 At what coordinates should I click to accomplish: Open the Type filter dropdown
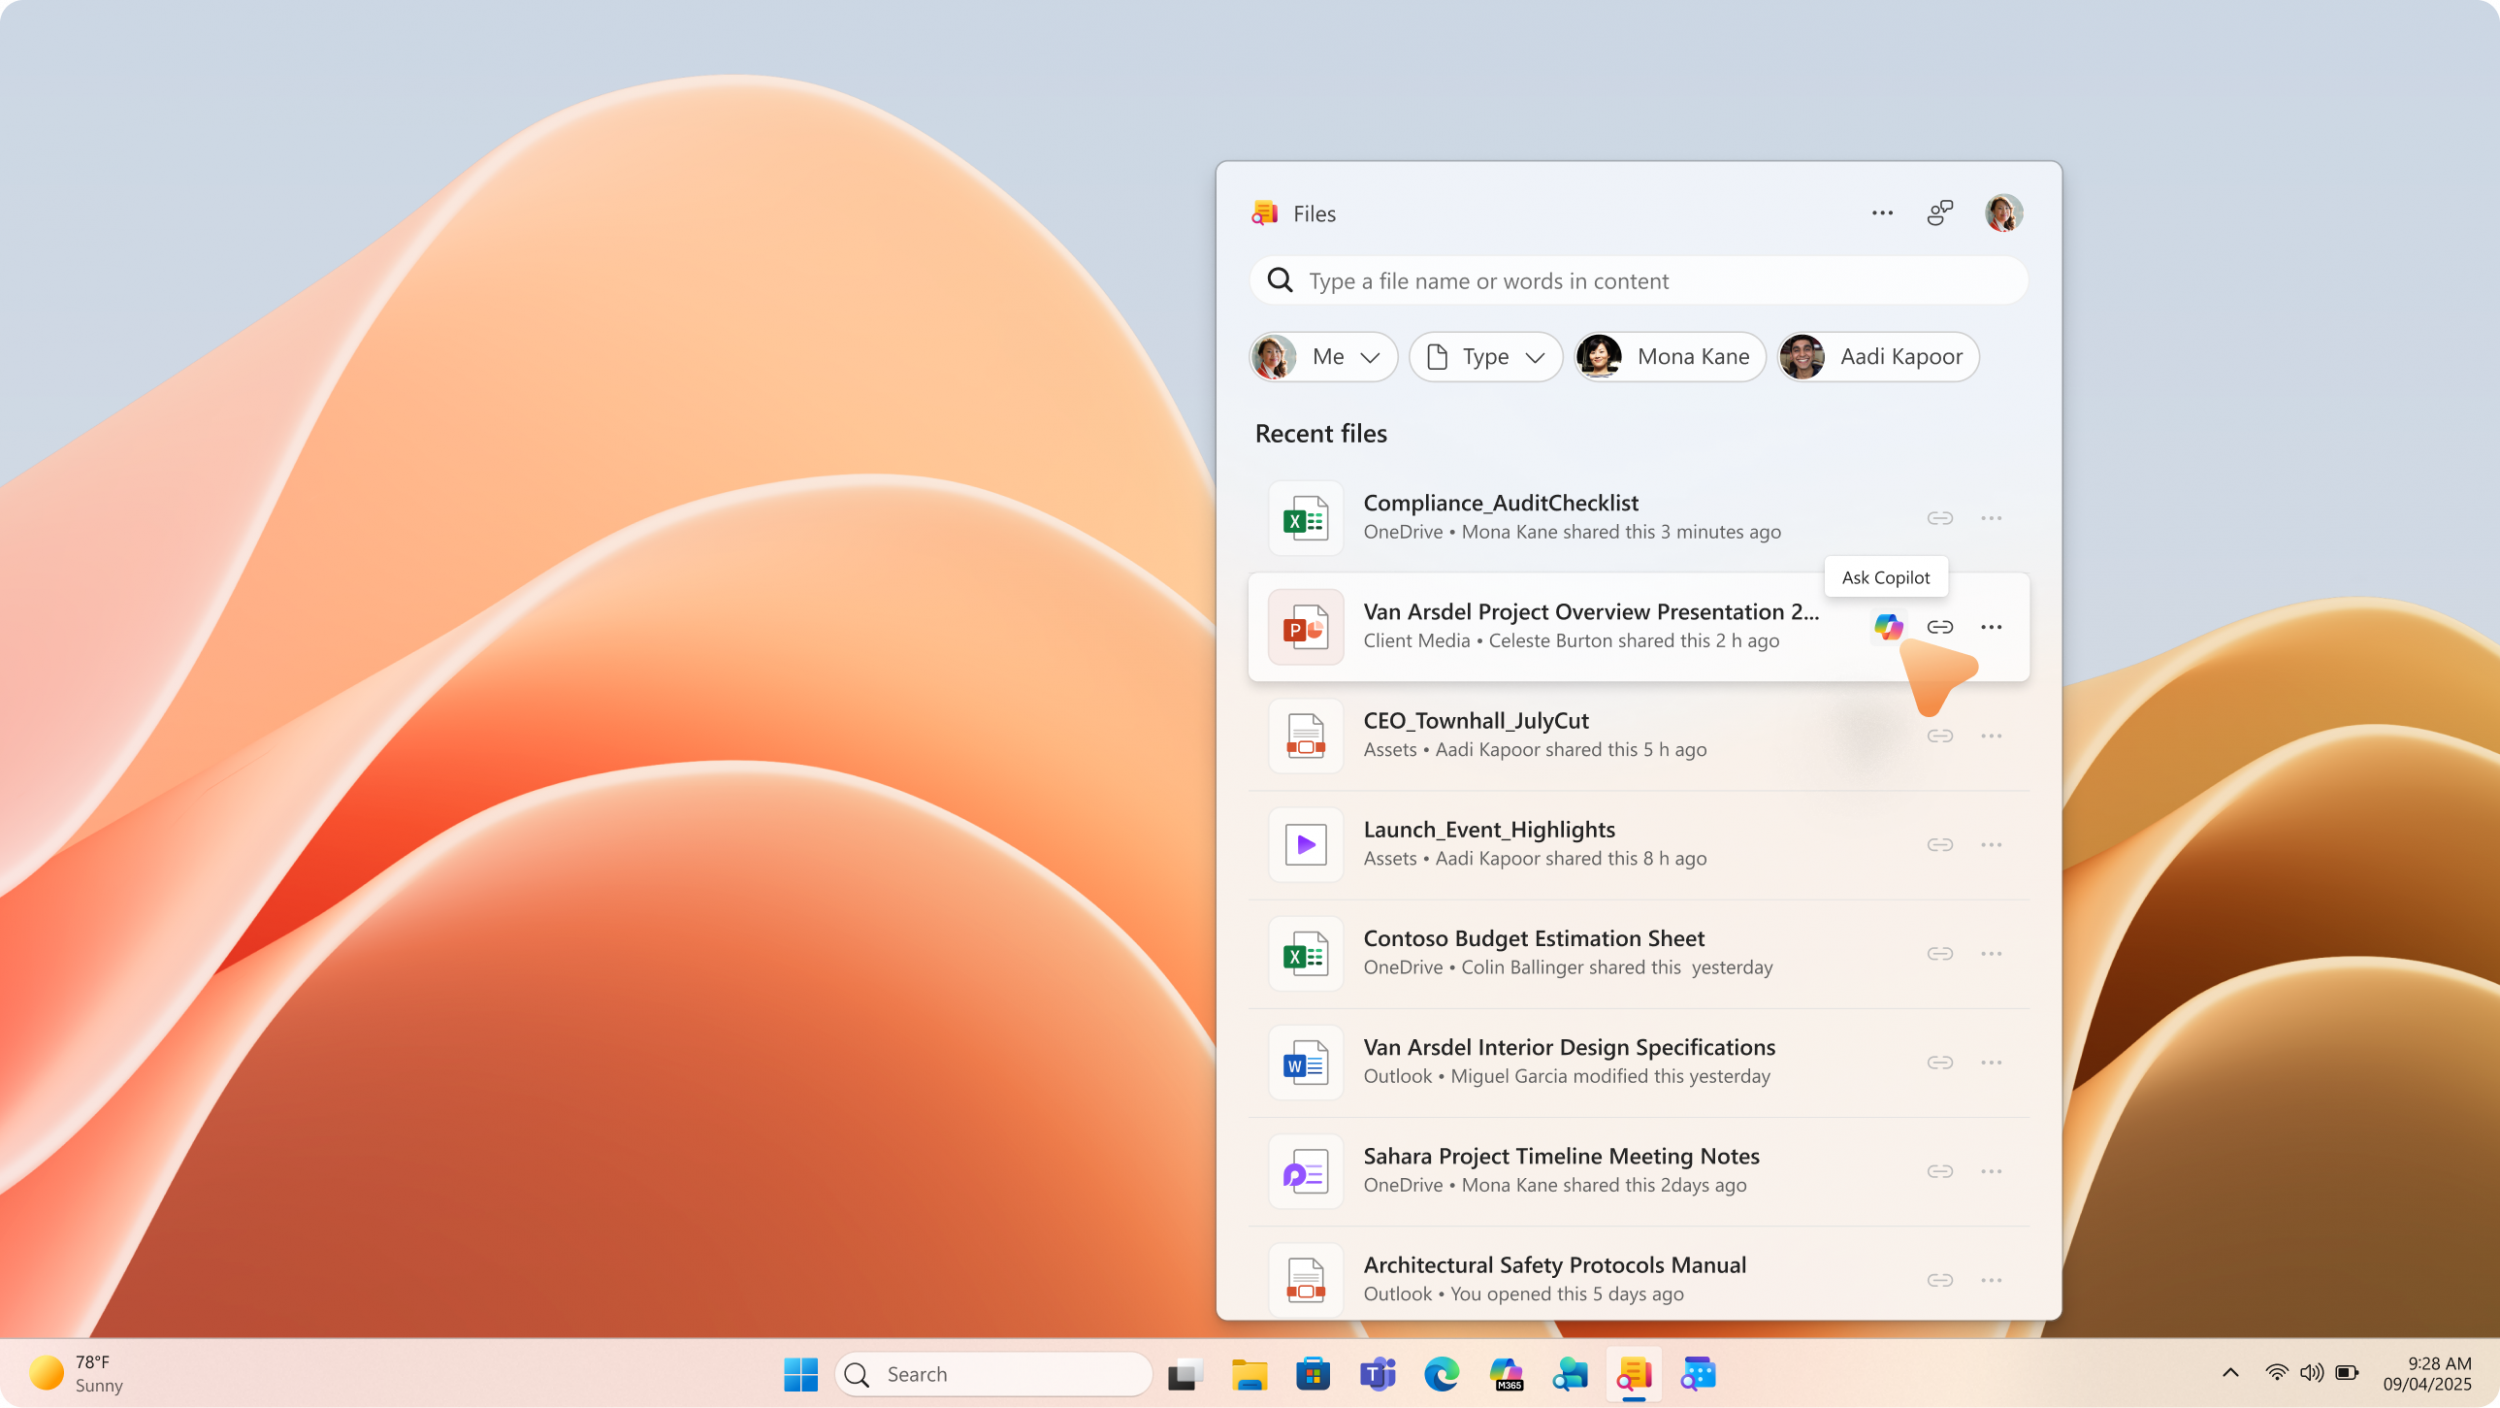point(1485,356)
